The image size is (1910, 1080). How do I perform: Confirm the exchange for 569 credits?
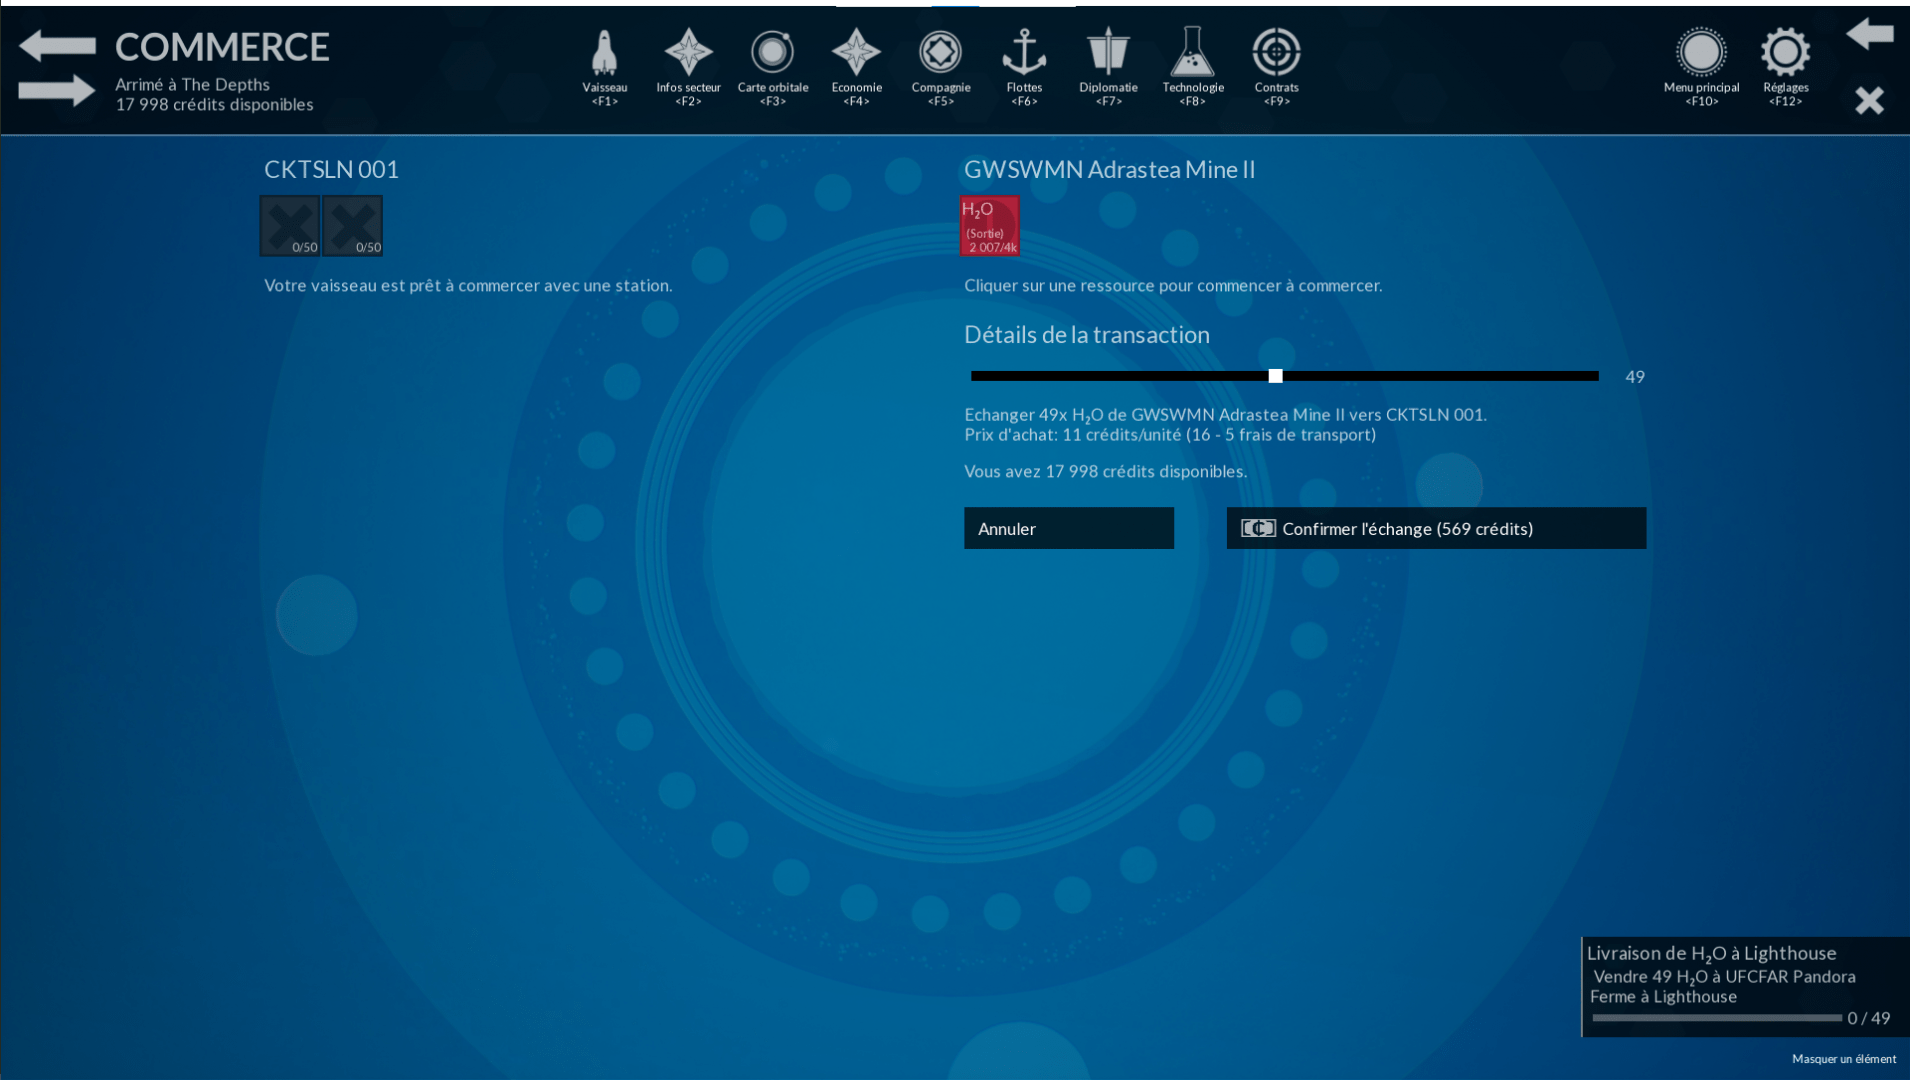tap(1435, 528)
